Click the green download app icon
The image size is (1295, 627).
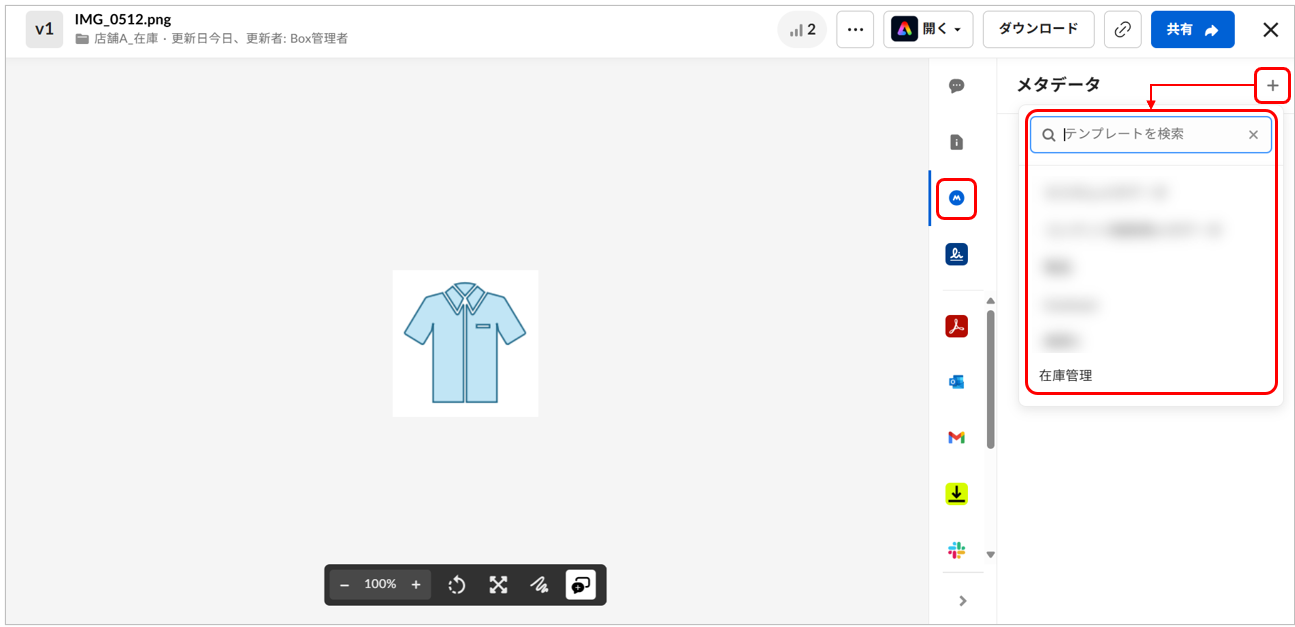pos(956,494)
